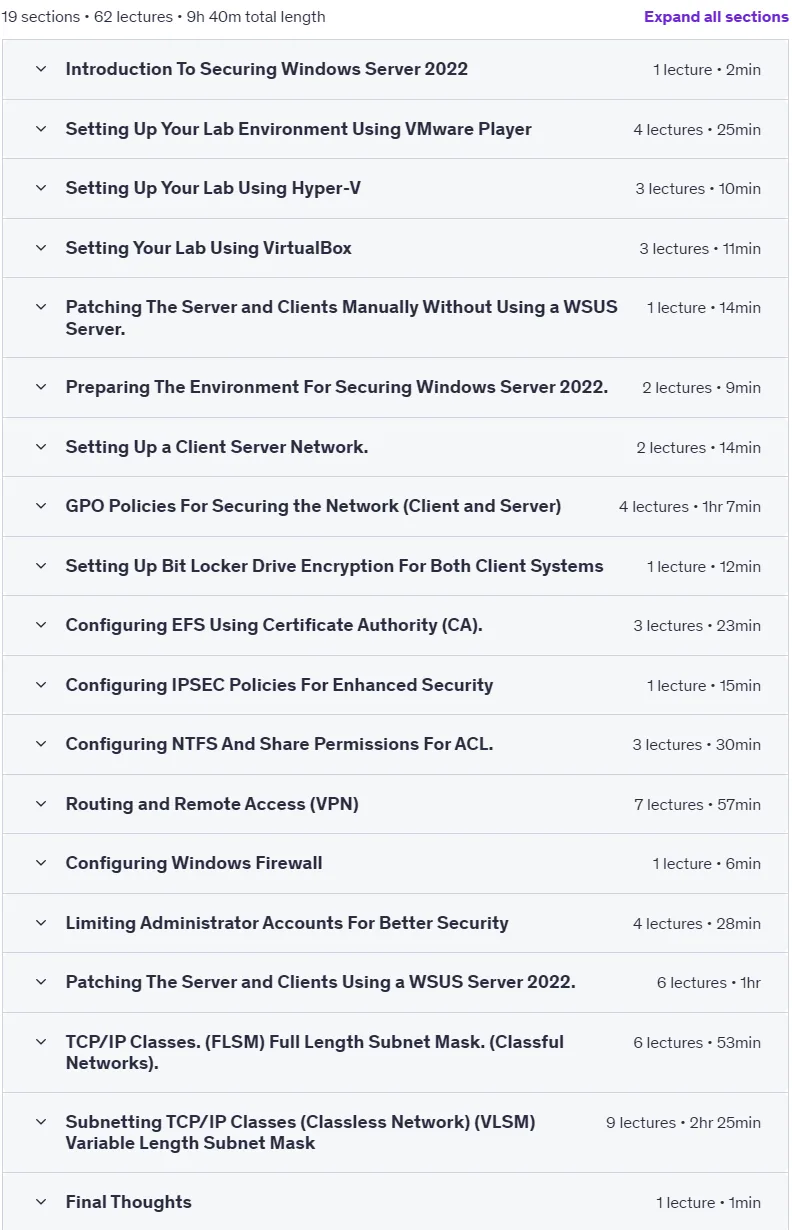Open chevron beside Final Thoughts section
The width and height of the screenshot is (792, 1230).
[x=41, y=1202]
